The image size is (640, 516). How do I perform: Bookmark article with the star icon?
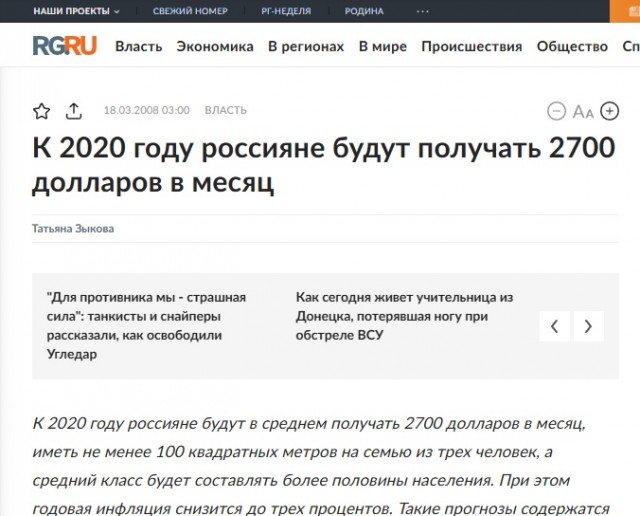pos(42,111)
